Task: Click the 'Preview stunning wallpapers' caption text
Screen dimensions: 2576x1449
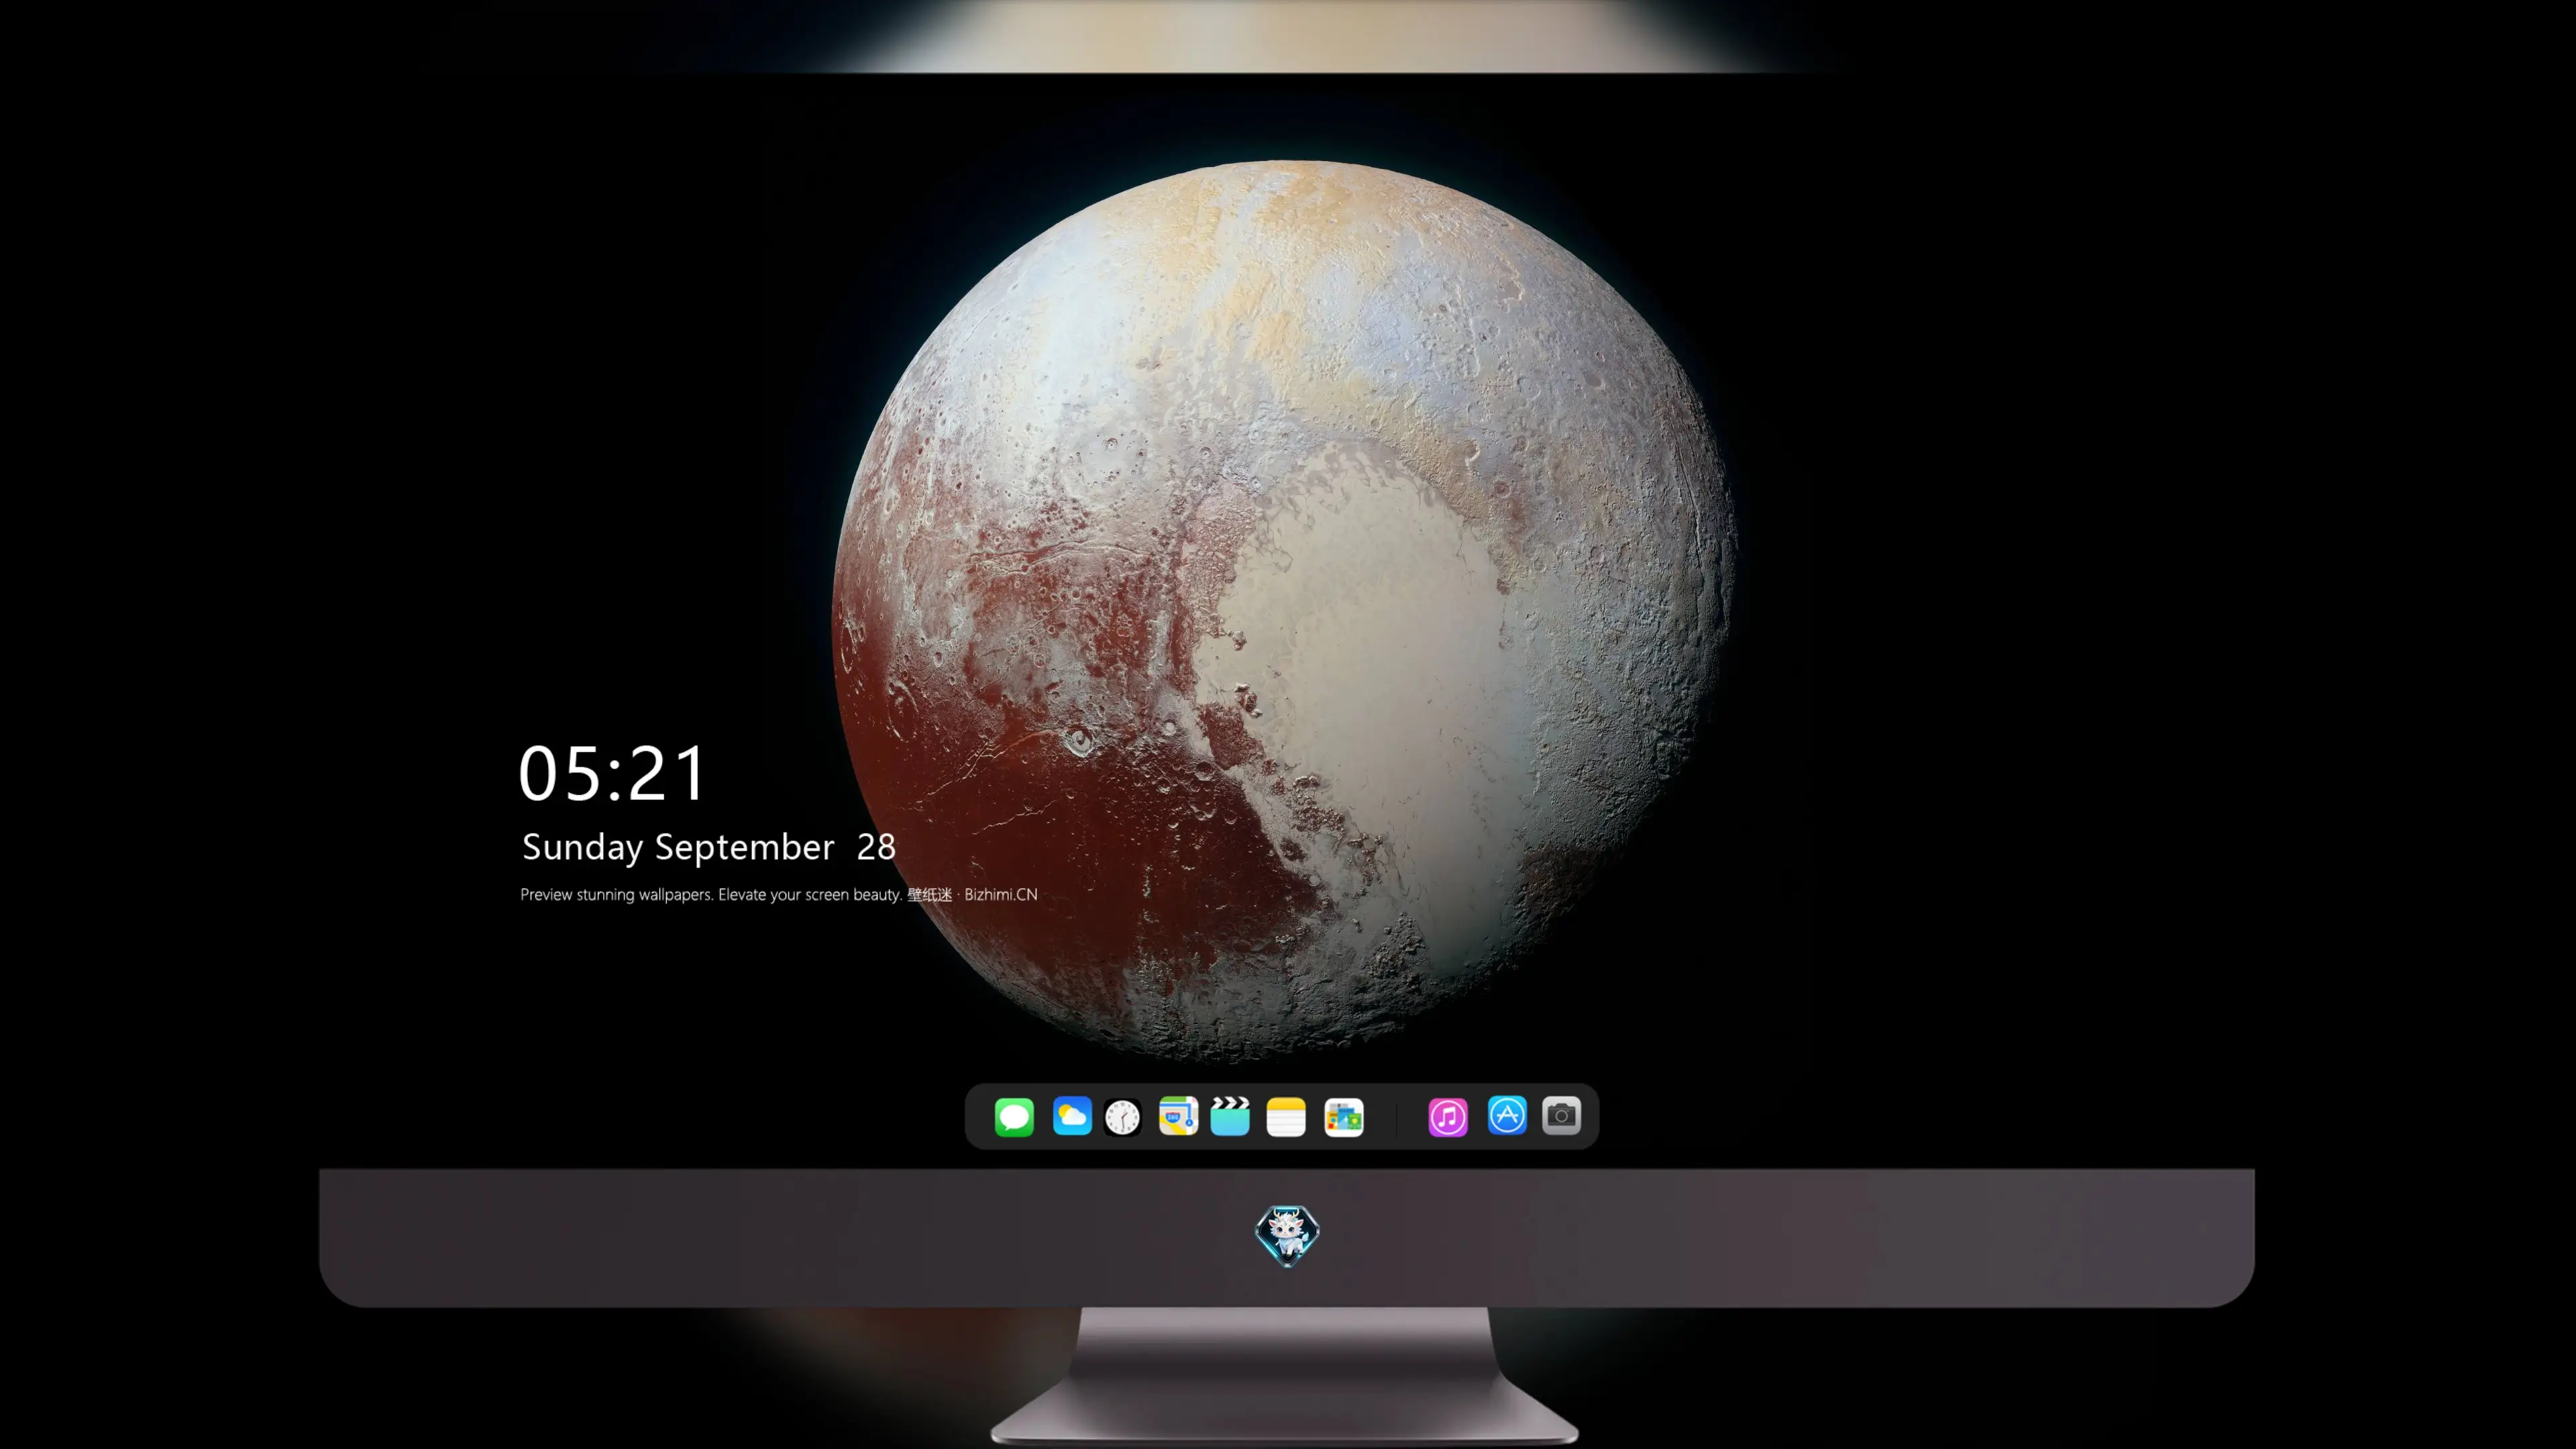Action: click(x=779, y=894)
